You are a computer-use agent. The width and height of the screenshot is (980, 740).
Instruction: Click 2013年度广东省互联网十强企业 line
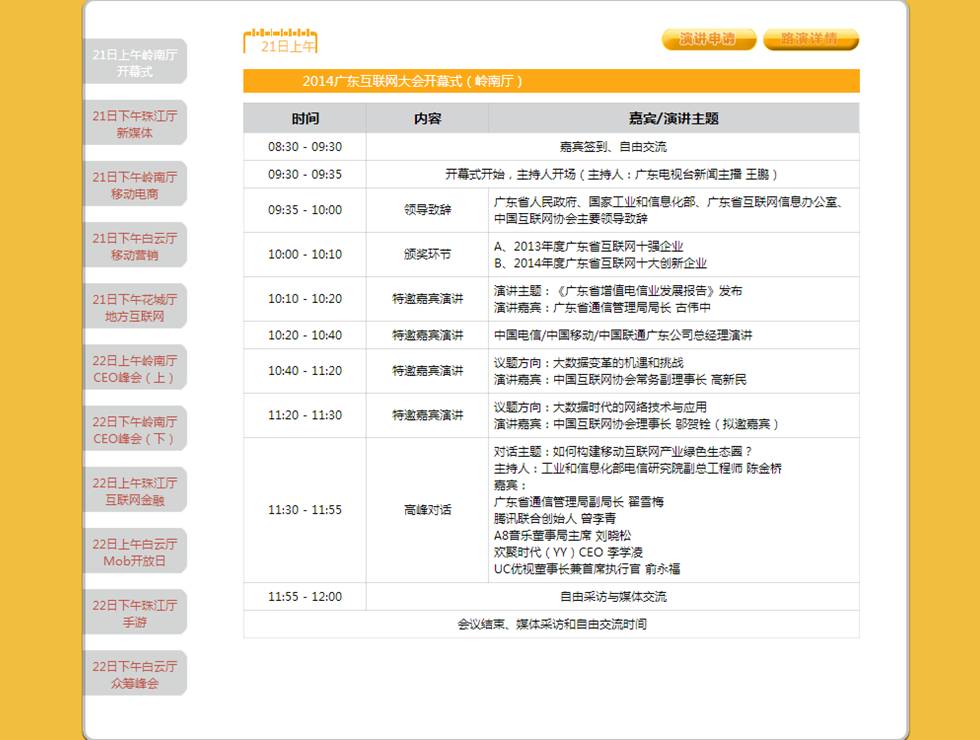point(588,246)
